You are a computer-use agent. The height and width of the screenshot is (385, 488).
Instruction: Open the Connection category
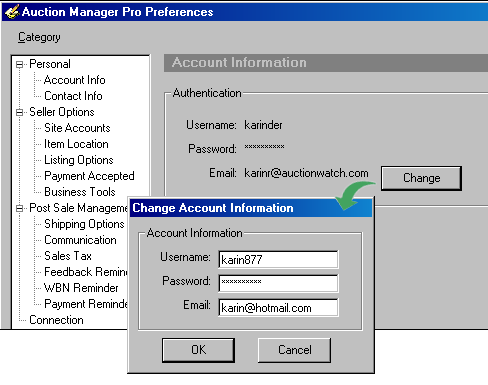[56, 320]
